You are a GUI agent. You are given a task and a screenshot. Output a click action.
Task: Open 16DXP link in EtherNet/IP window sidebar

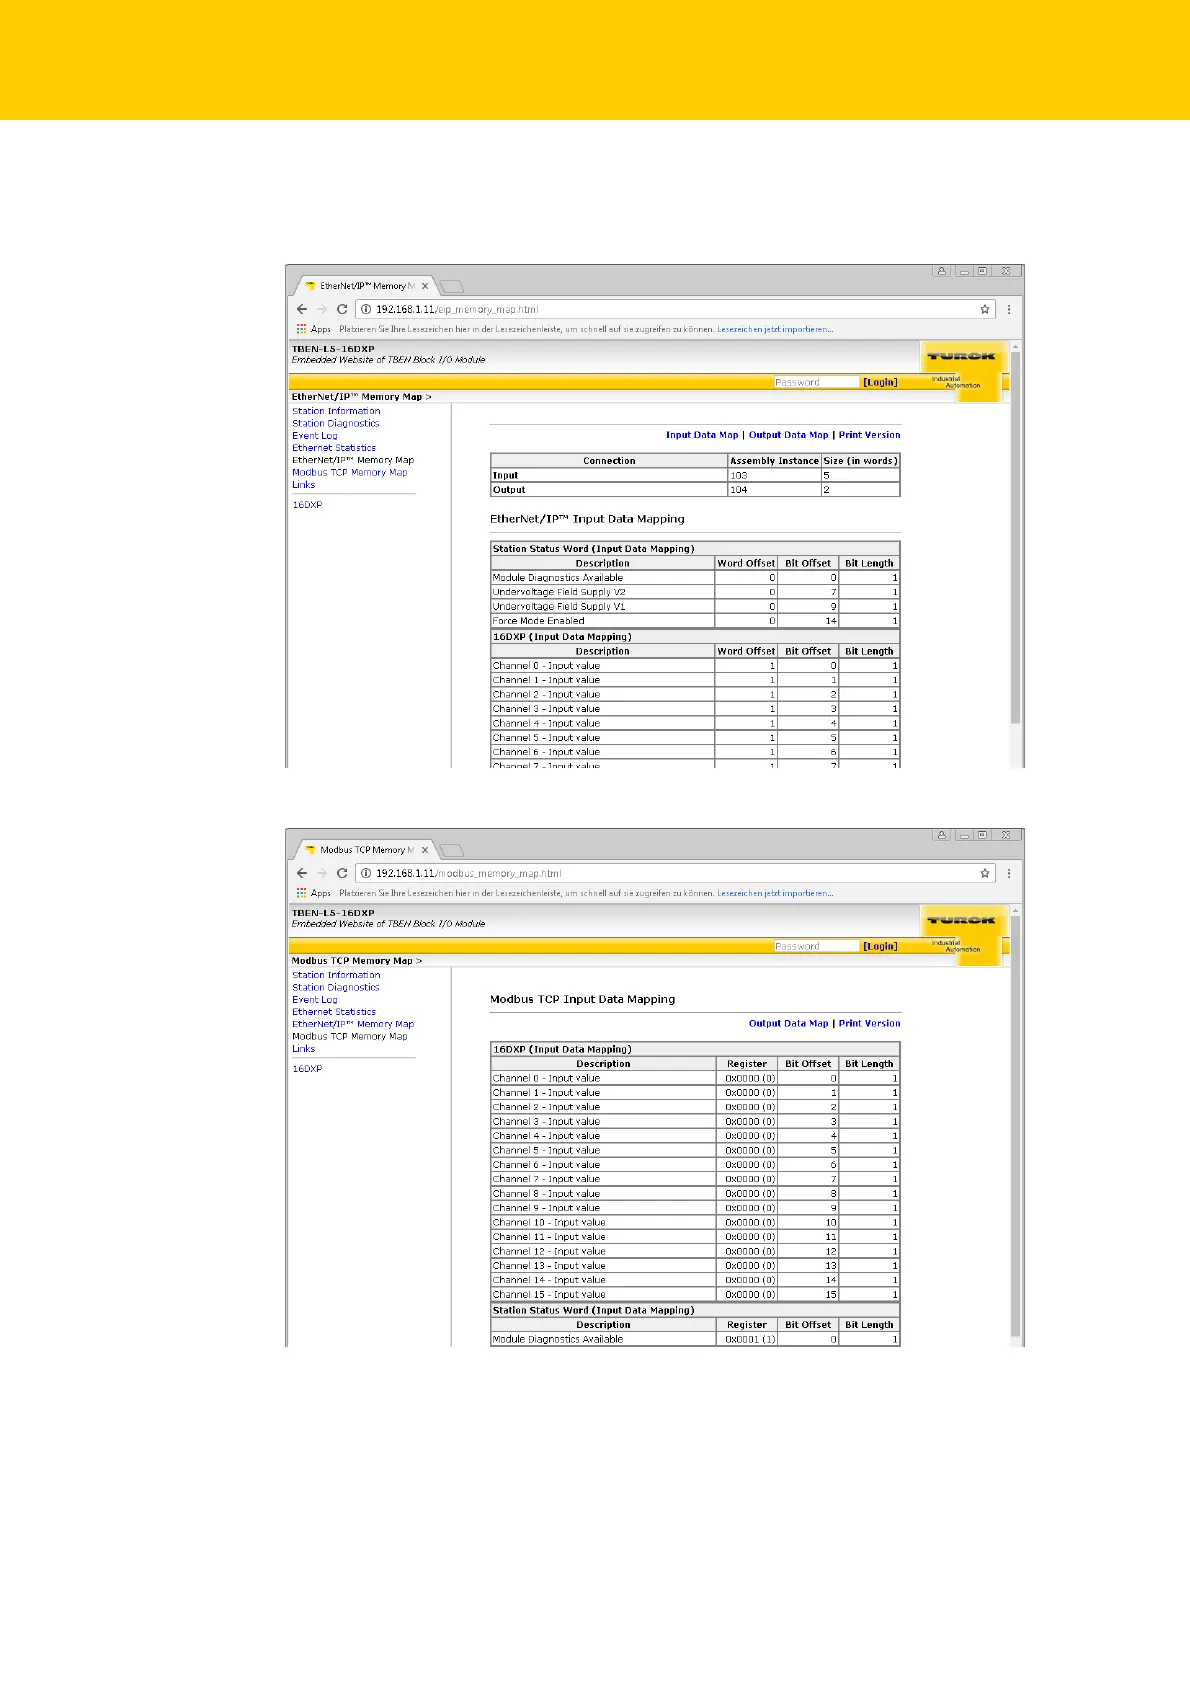coord(307,505)
